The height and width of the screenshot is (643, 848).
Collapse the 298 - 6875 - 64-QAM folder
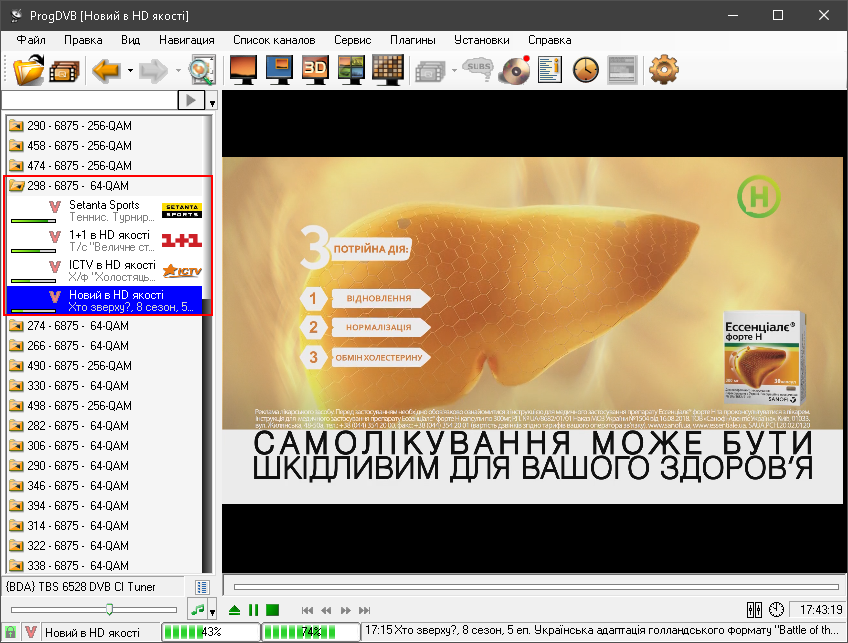coord(16,186)
